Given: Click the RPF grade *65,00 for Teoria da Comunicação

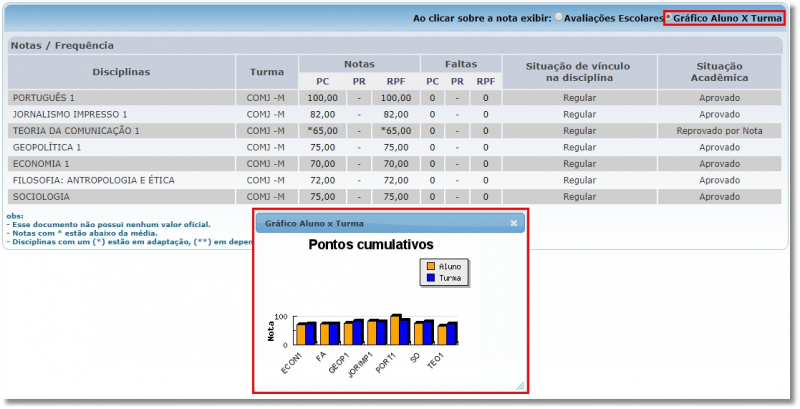Looking at the screenshot, I should click(x=395, y=131).
